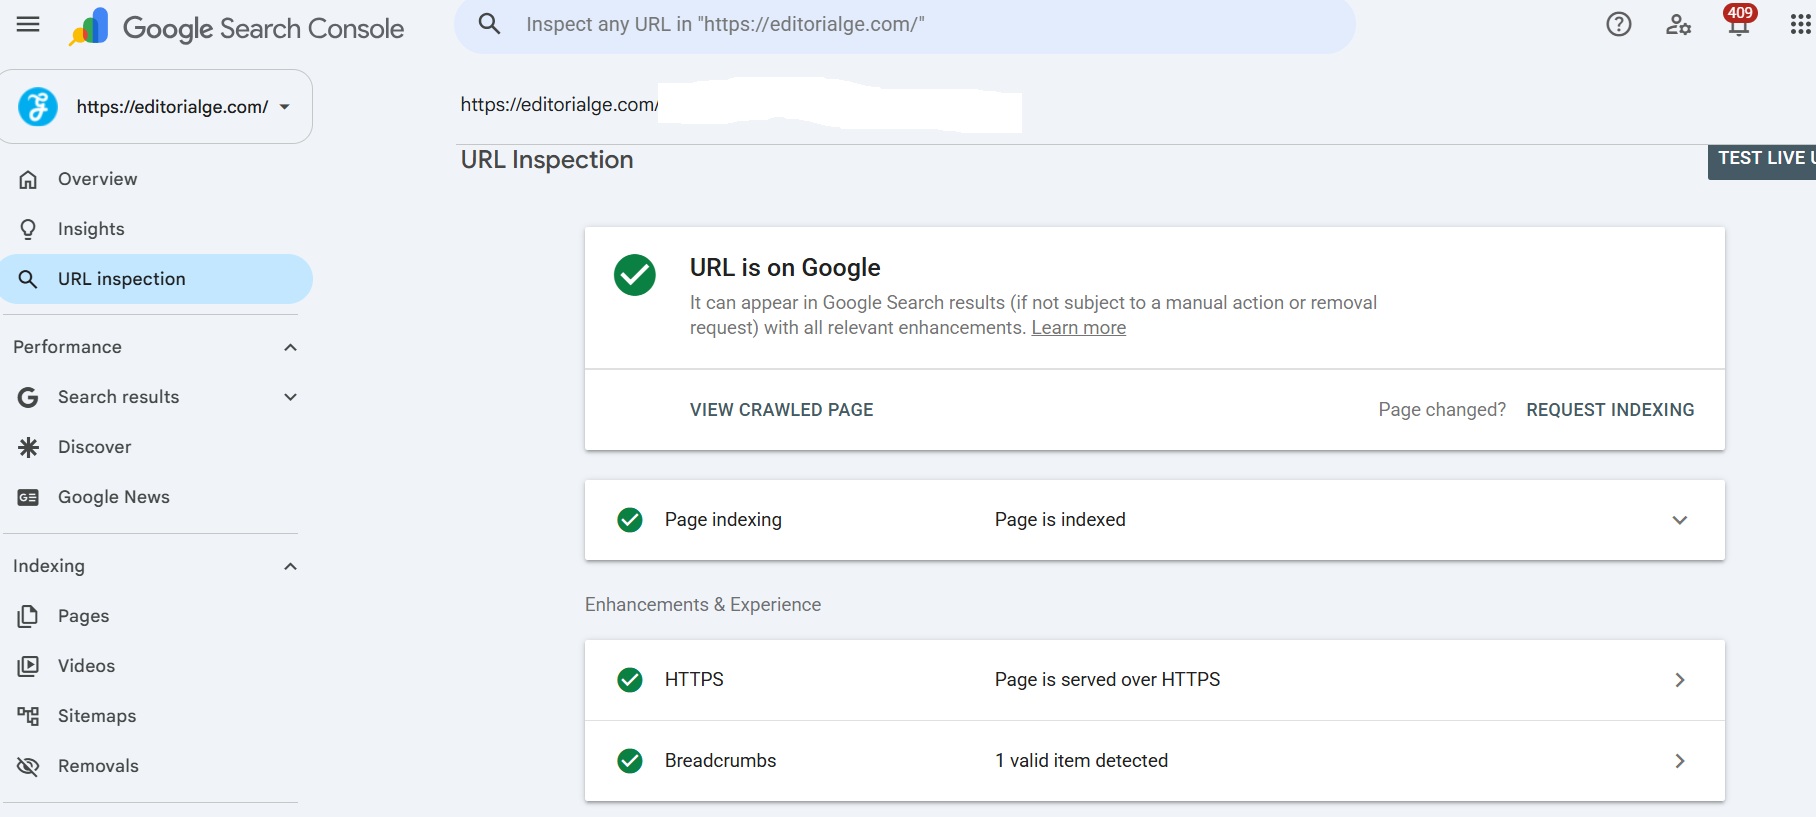Screen dimensions: 1816x817
Task: Open HTTPS enhancement details arrow
Action: coord(1680,680)
